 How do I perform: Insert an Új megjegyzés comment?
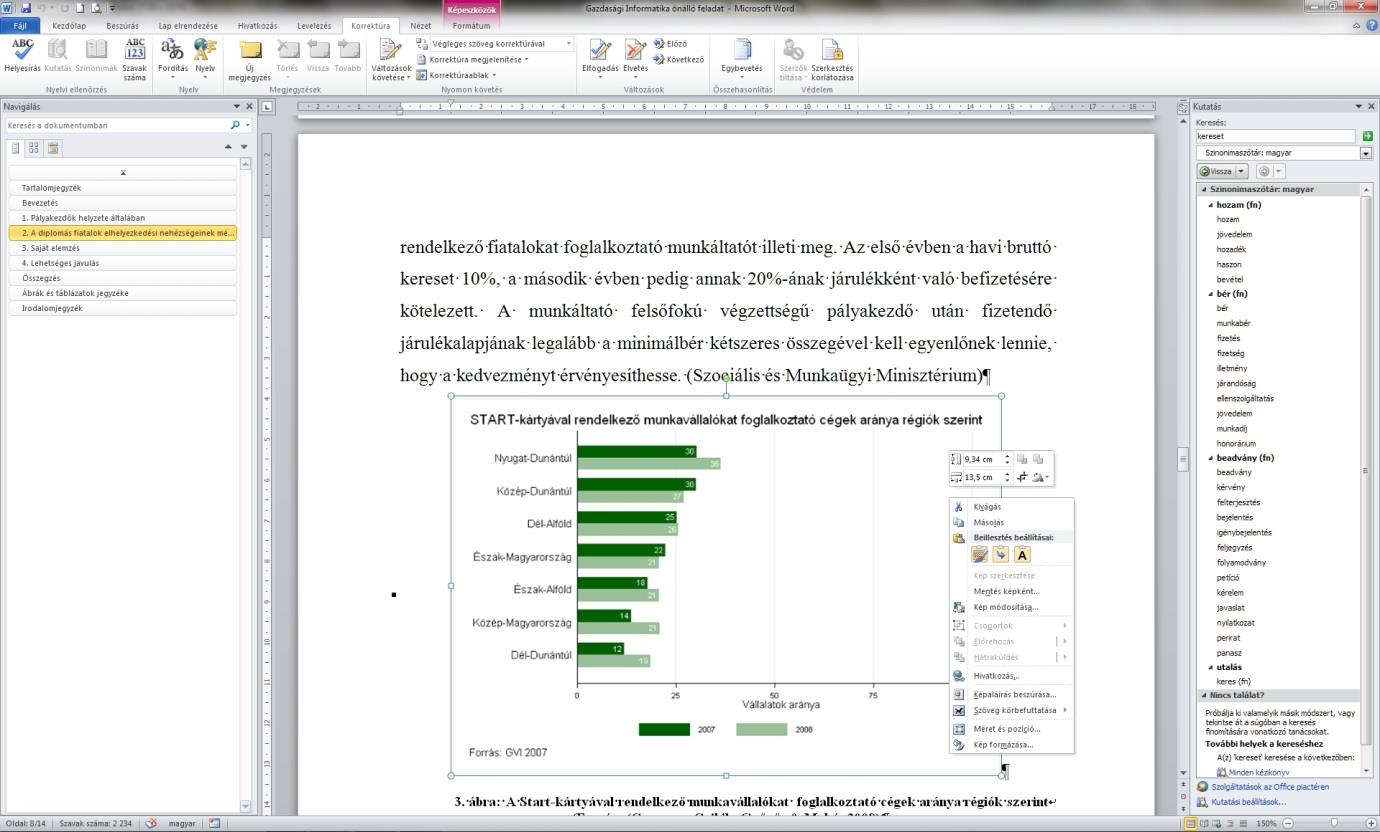pos(250,59)
